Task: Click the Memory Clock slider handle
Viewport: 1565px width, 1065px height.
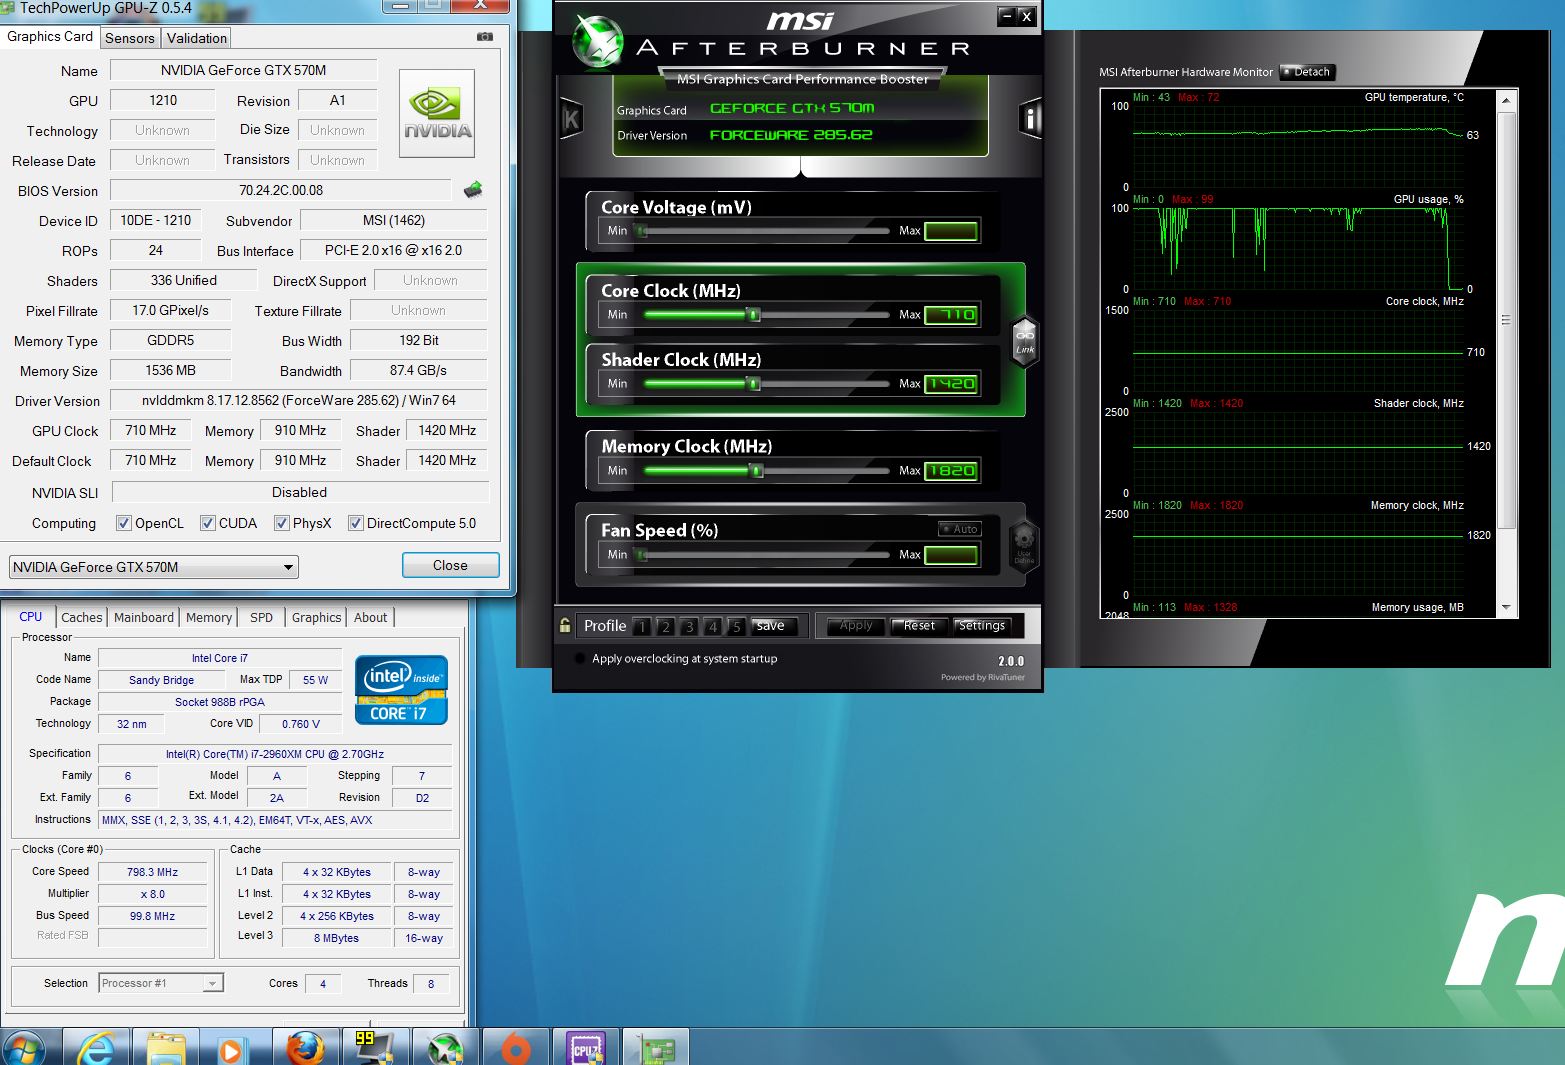Action: click(757, 471)
